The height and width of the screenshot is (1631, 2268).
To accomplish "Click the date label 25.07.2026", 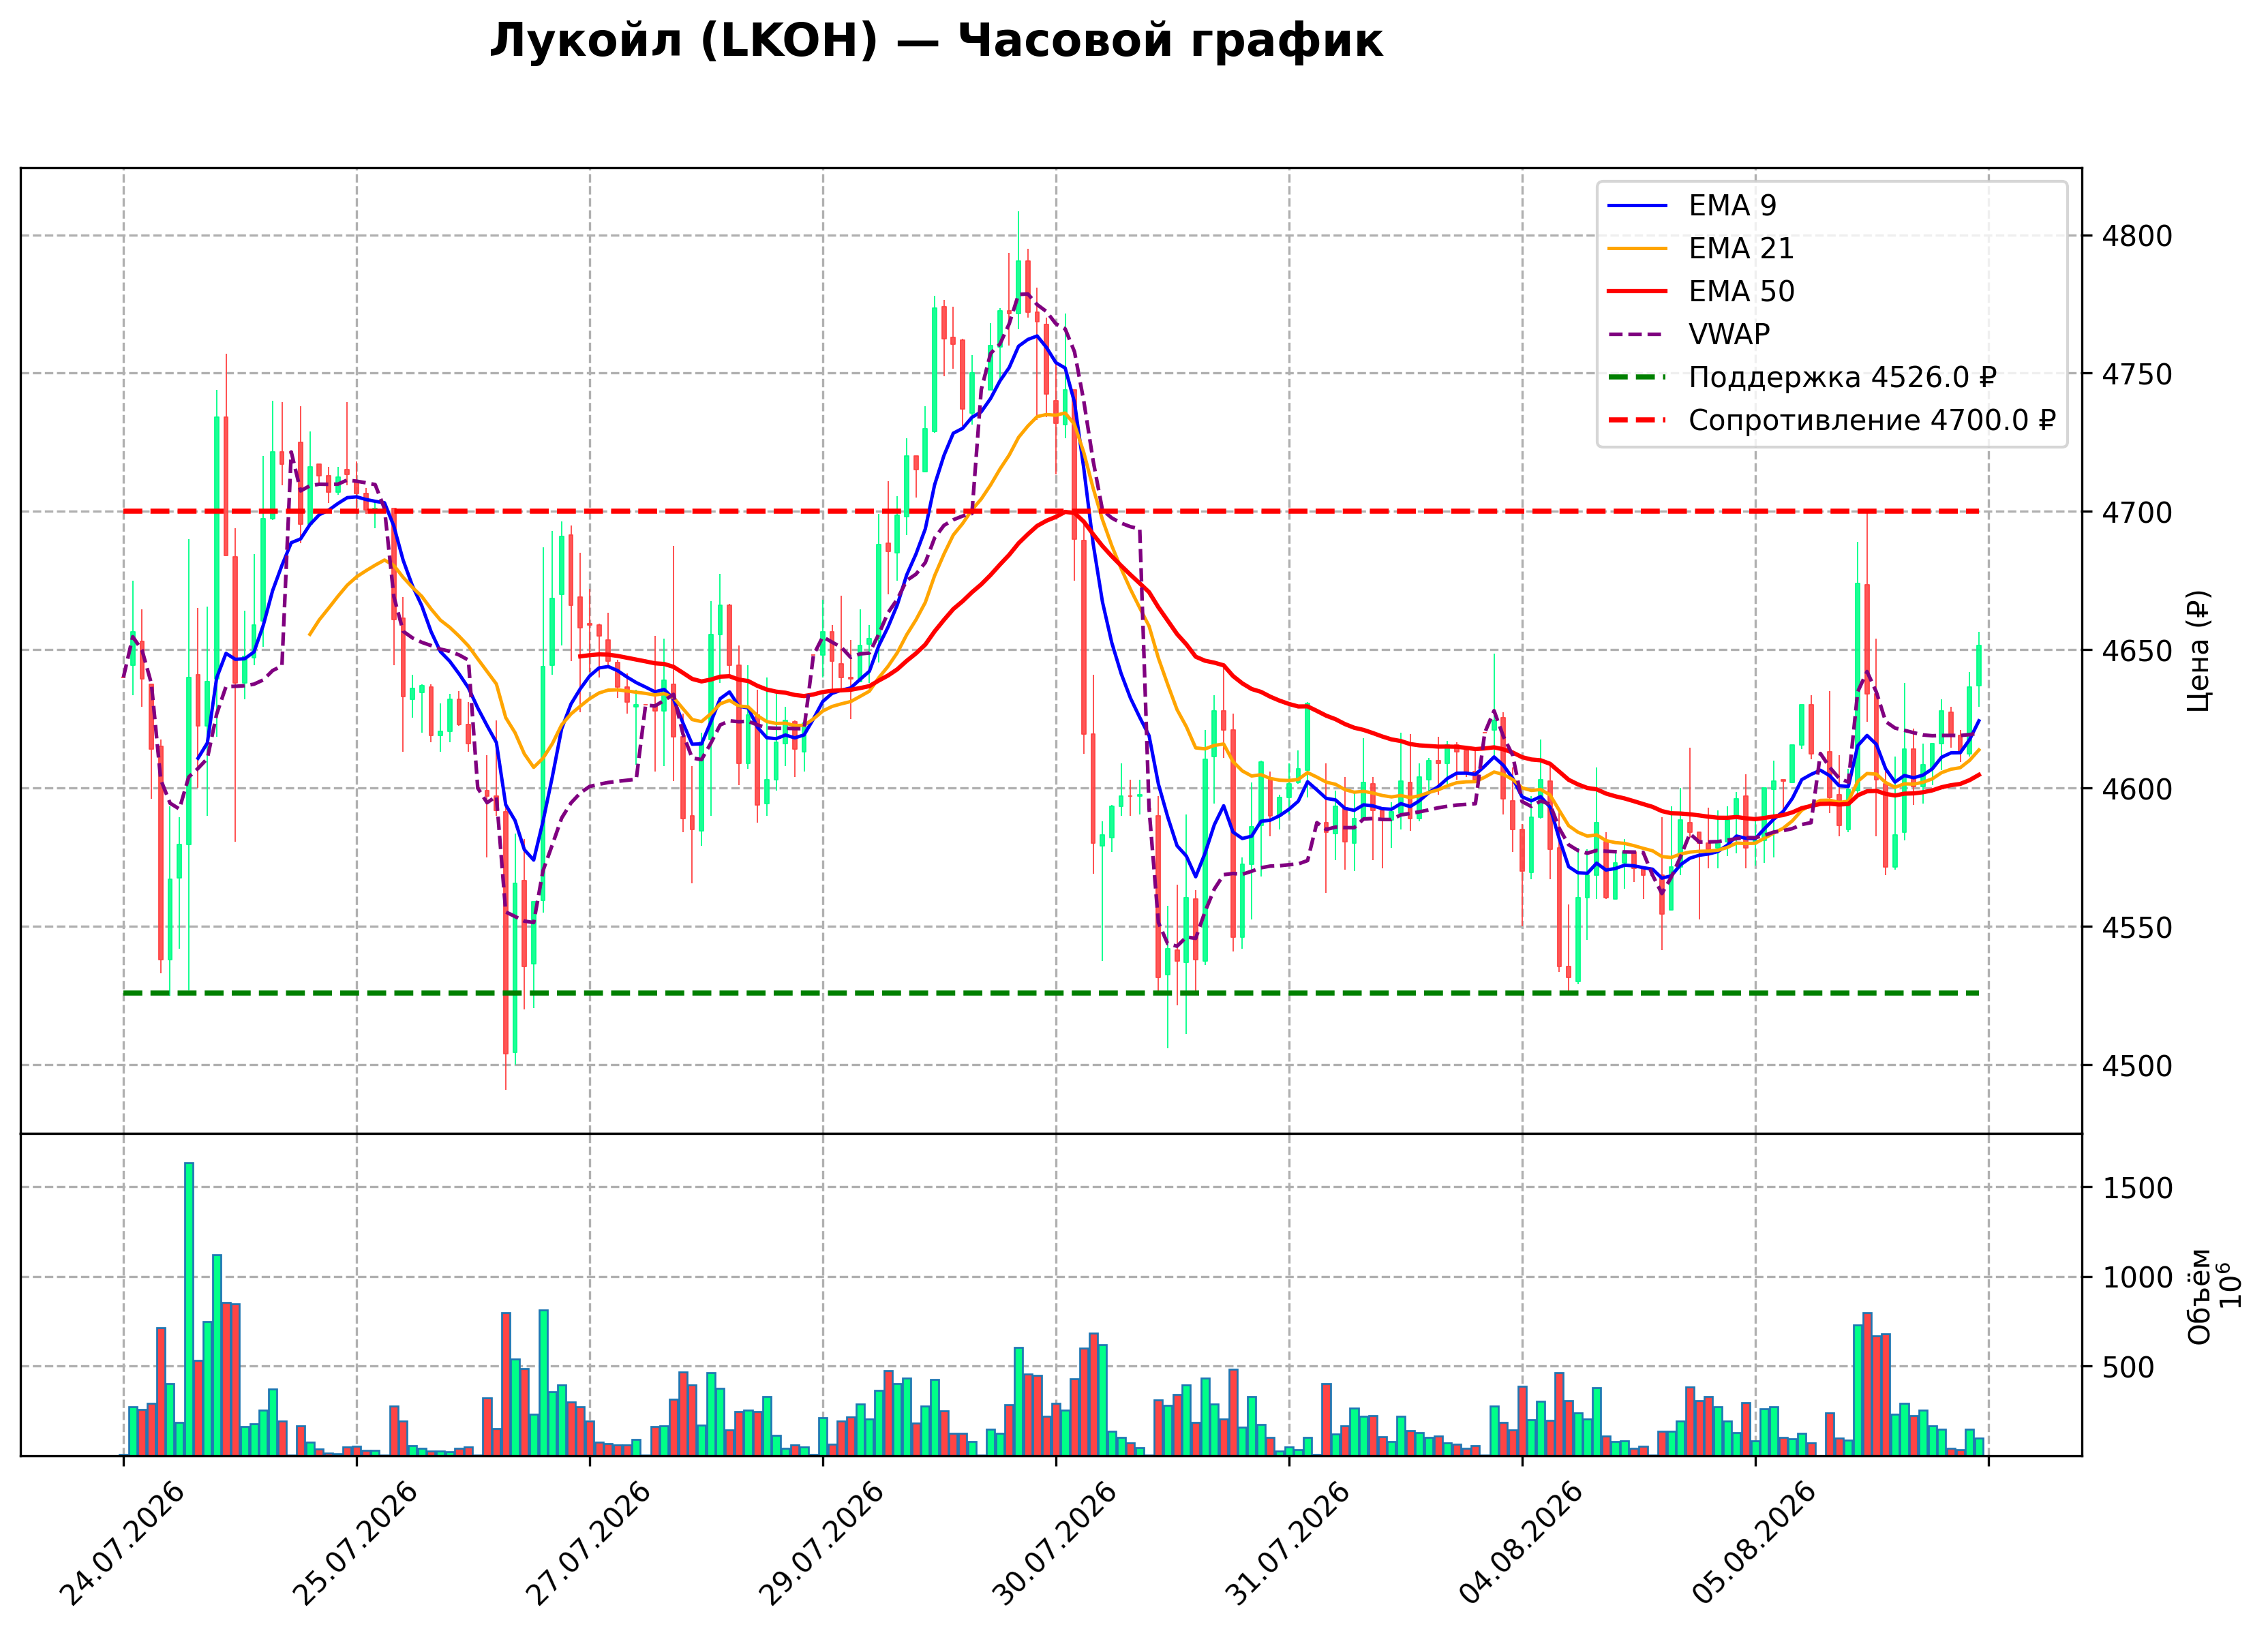I will pyautogui.click(x=356, y=1543).
